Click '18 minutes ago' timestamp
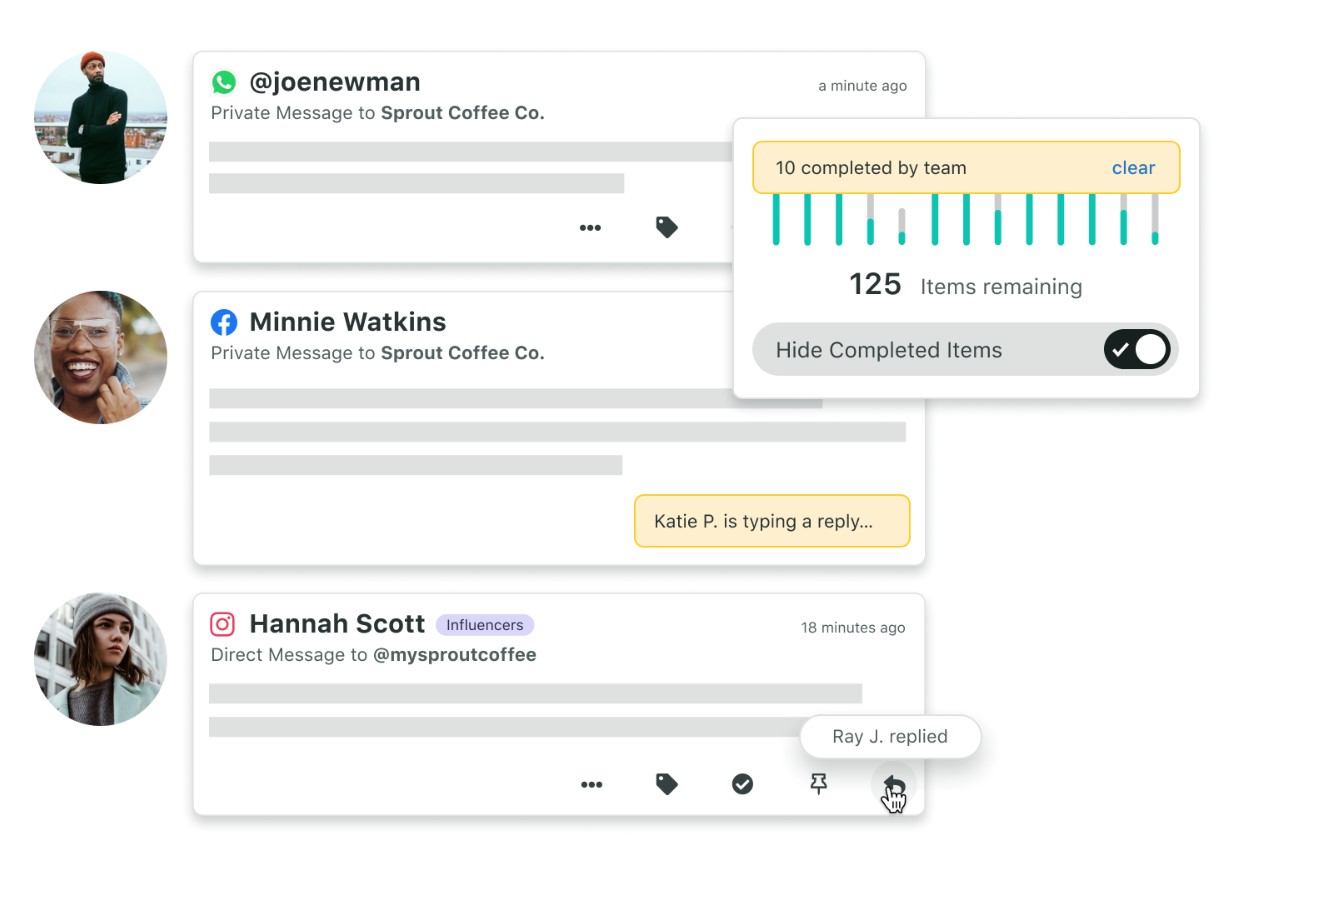 853,628
